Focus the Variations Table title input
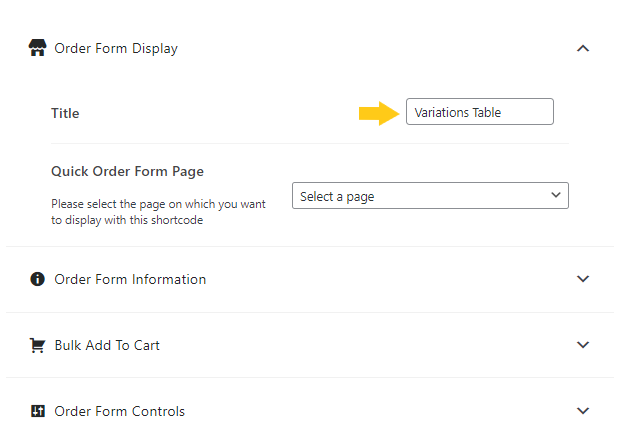This screenshot has width=623, height=441. [x=480, y=112]
